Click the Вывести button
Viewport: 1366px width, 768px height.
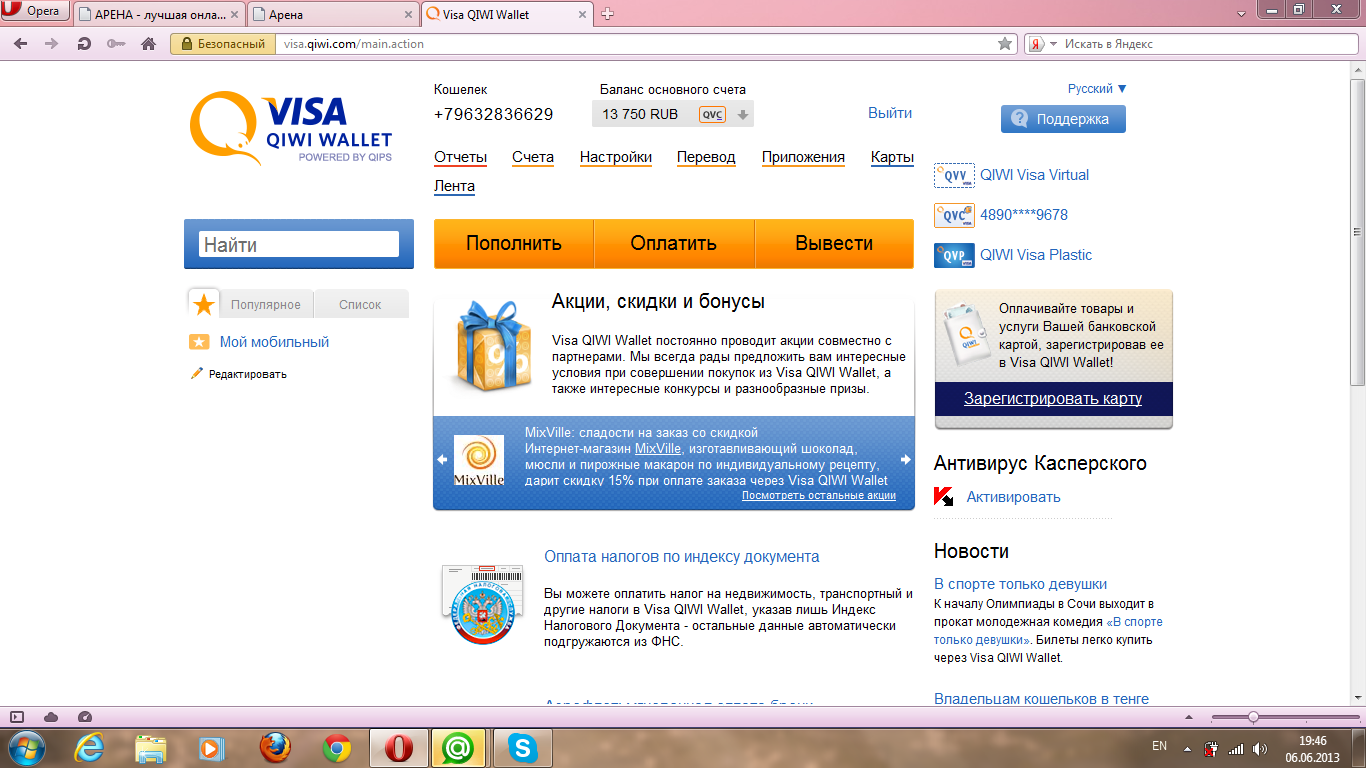tap(834, 244)
